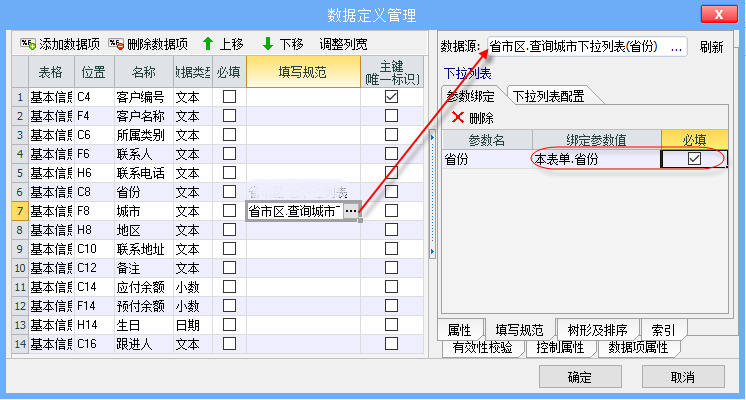The width and height of the screenshot is (746, 400).
Task: Move item up with green 上移 arrow
Action: point(208,44)
